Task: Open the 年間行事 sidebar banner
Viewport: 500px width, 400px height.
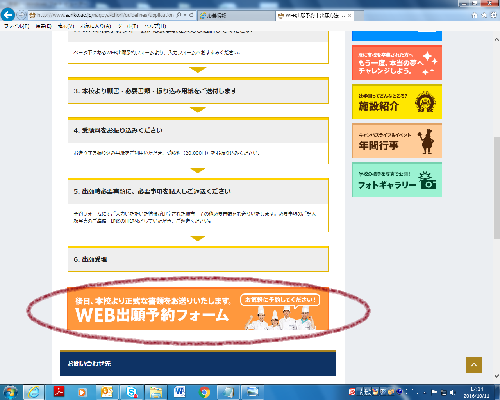Action: 397,141
